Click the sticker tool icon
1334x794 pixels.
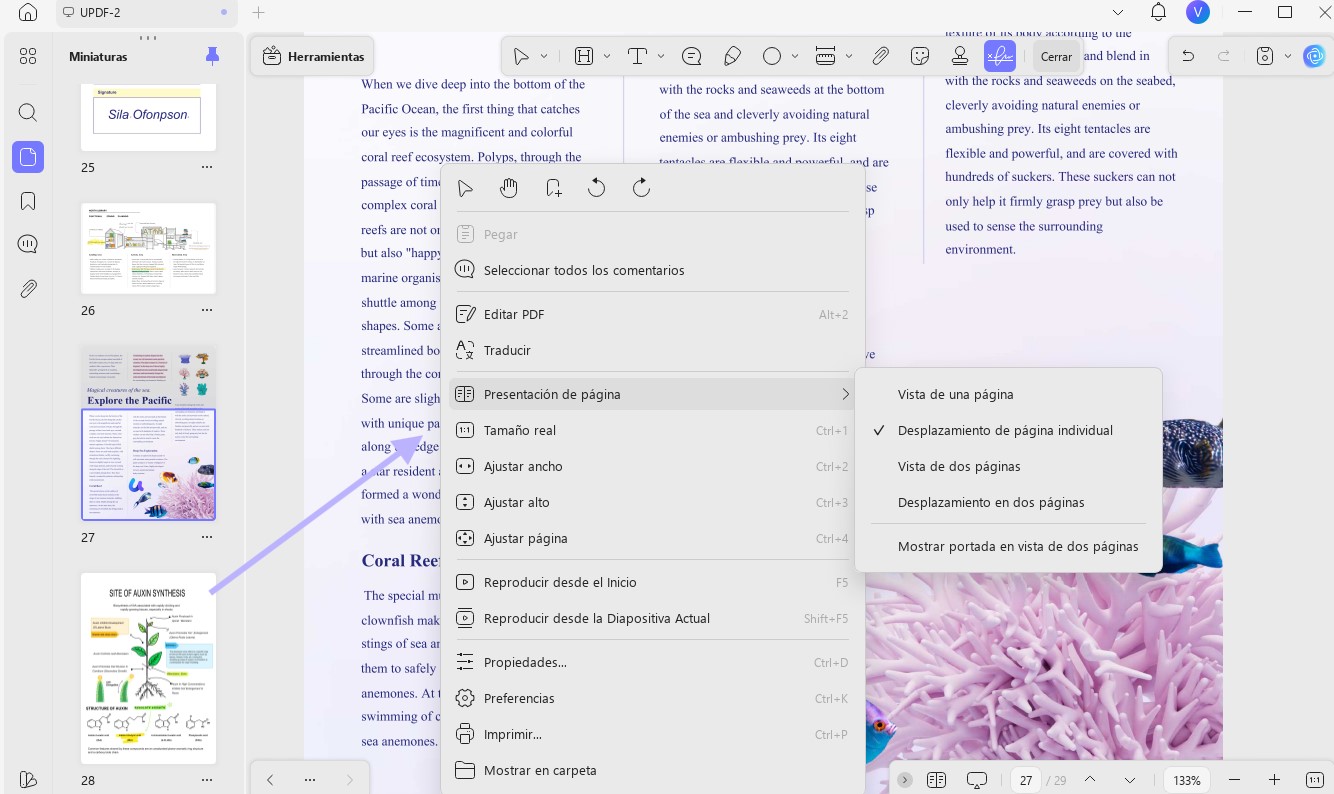pyautogui.click(x=921, y=56)
